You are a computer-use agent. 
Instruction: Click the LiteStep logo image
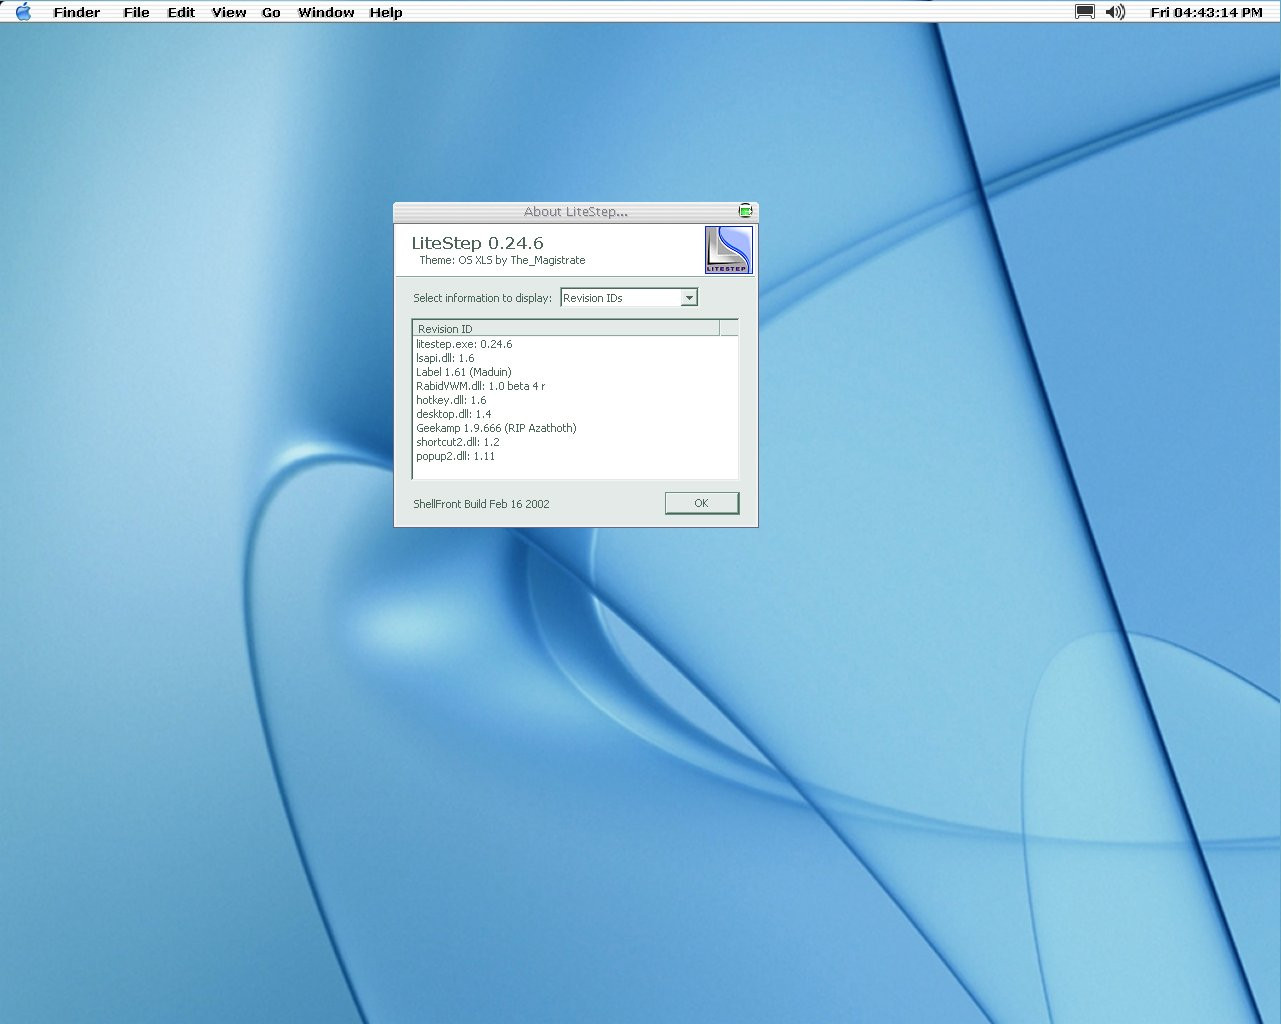coord(728,250)
